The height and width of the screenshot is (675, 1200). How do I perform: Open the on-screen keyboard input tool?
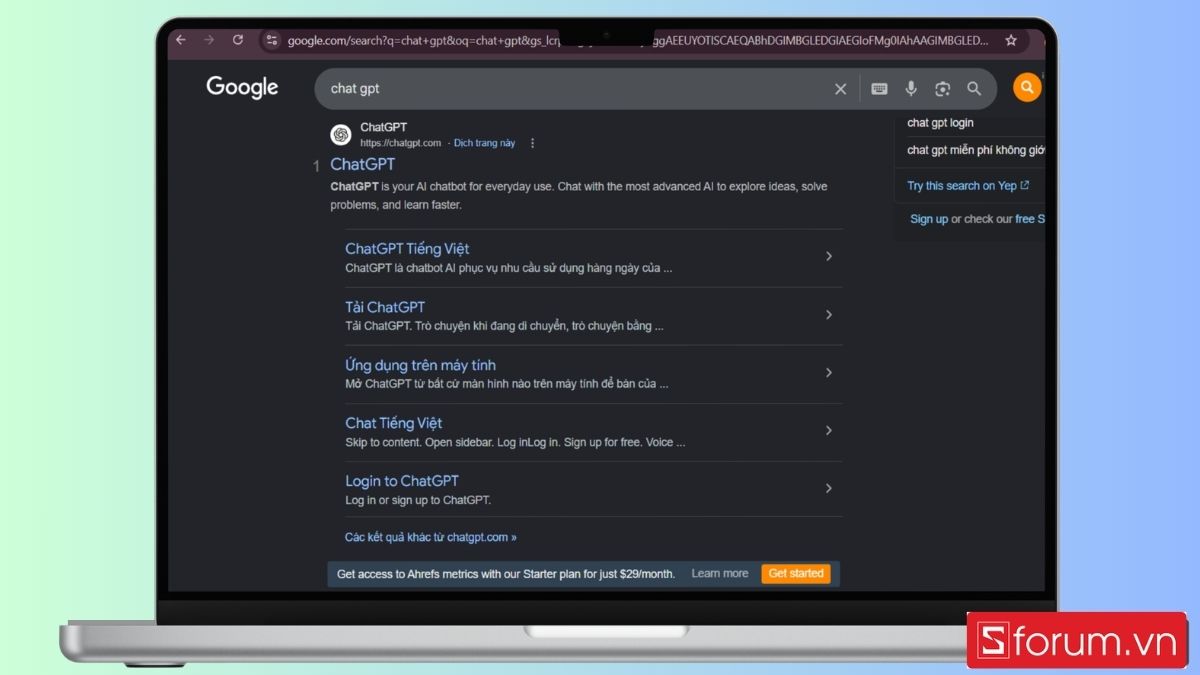coord(879,89)
